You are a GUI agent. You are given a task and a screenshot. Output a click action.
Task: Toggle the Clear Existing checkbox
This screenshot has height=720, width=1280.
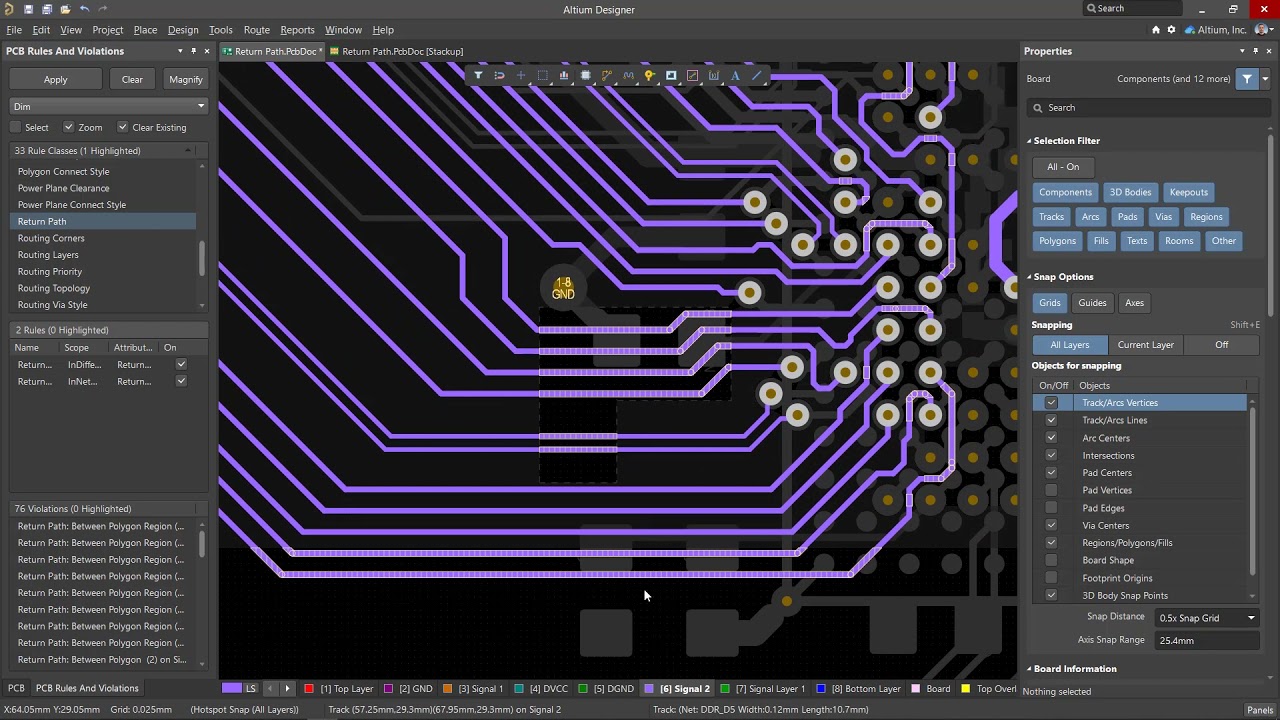pyautogui.click(x=123, y=127)
